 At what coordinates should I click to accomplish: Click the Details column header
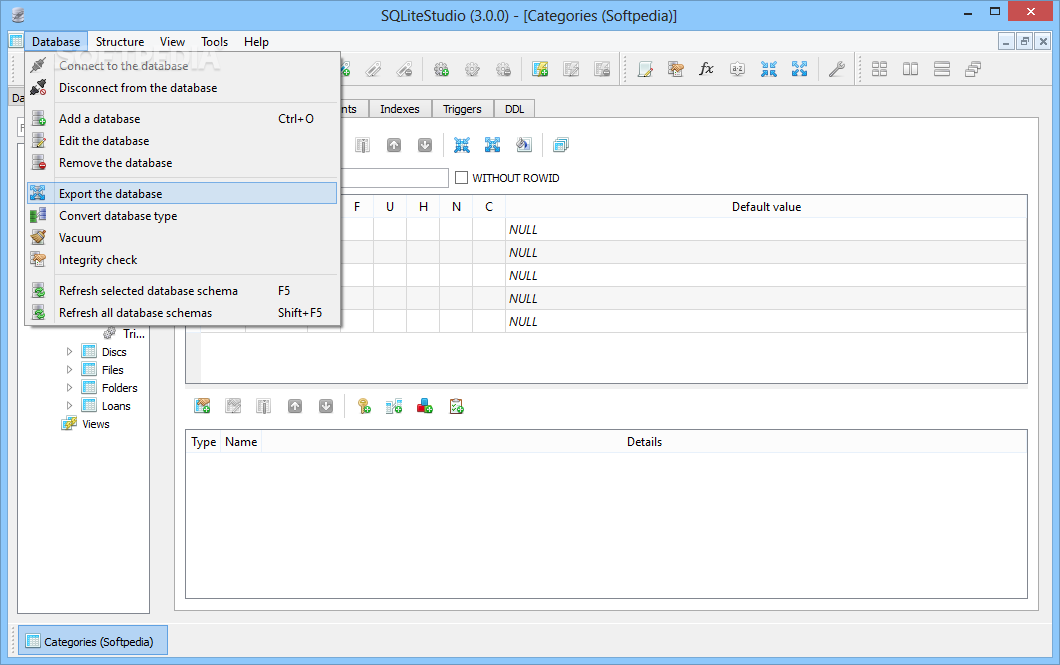[x=644, y=442]
